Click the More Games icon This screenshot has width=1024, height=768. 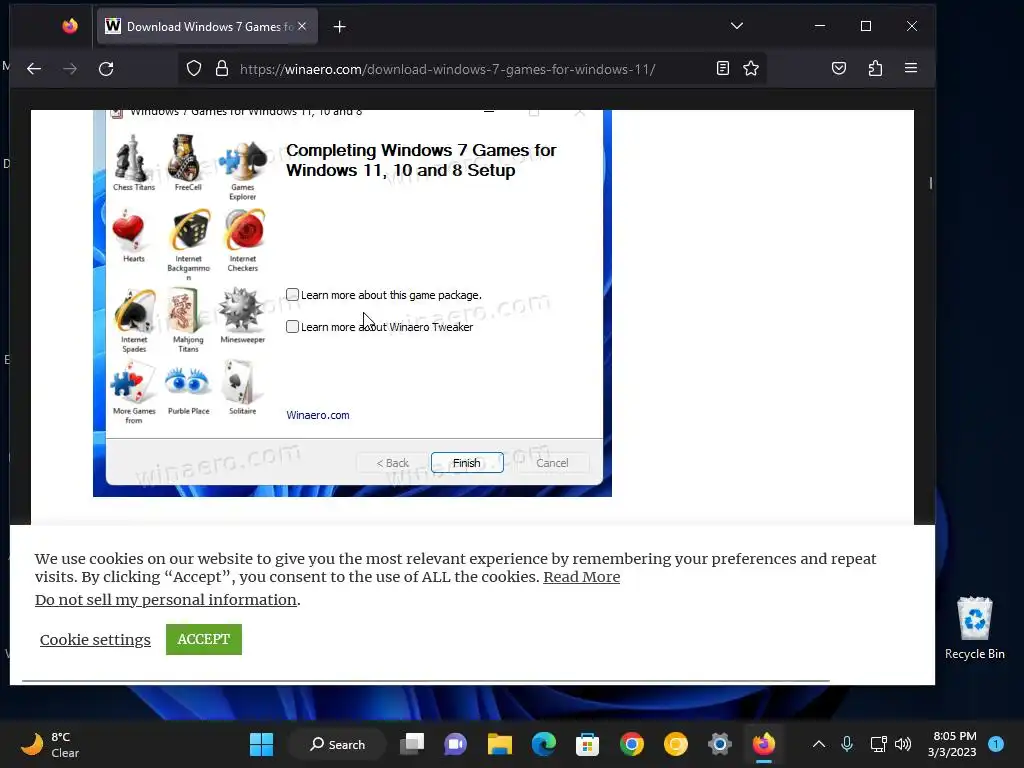click(133, 393)
